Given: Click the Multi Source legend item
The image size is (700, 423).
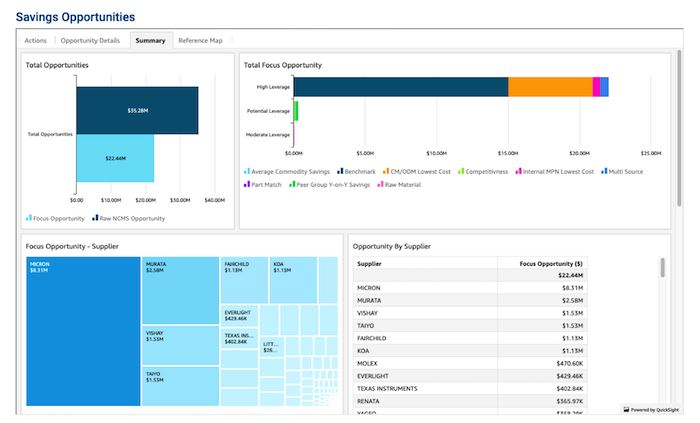Looking at the screenshot, I should [x=605, y=171].
